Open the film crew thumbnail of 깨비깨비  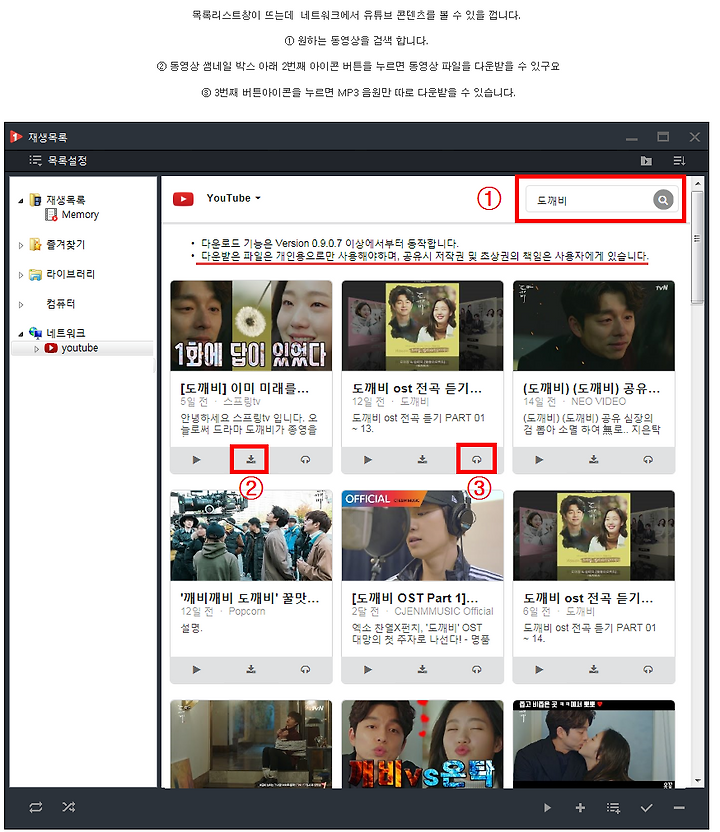click(251, 536)
